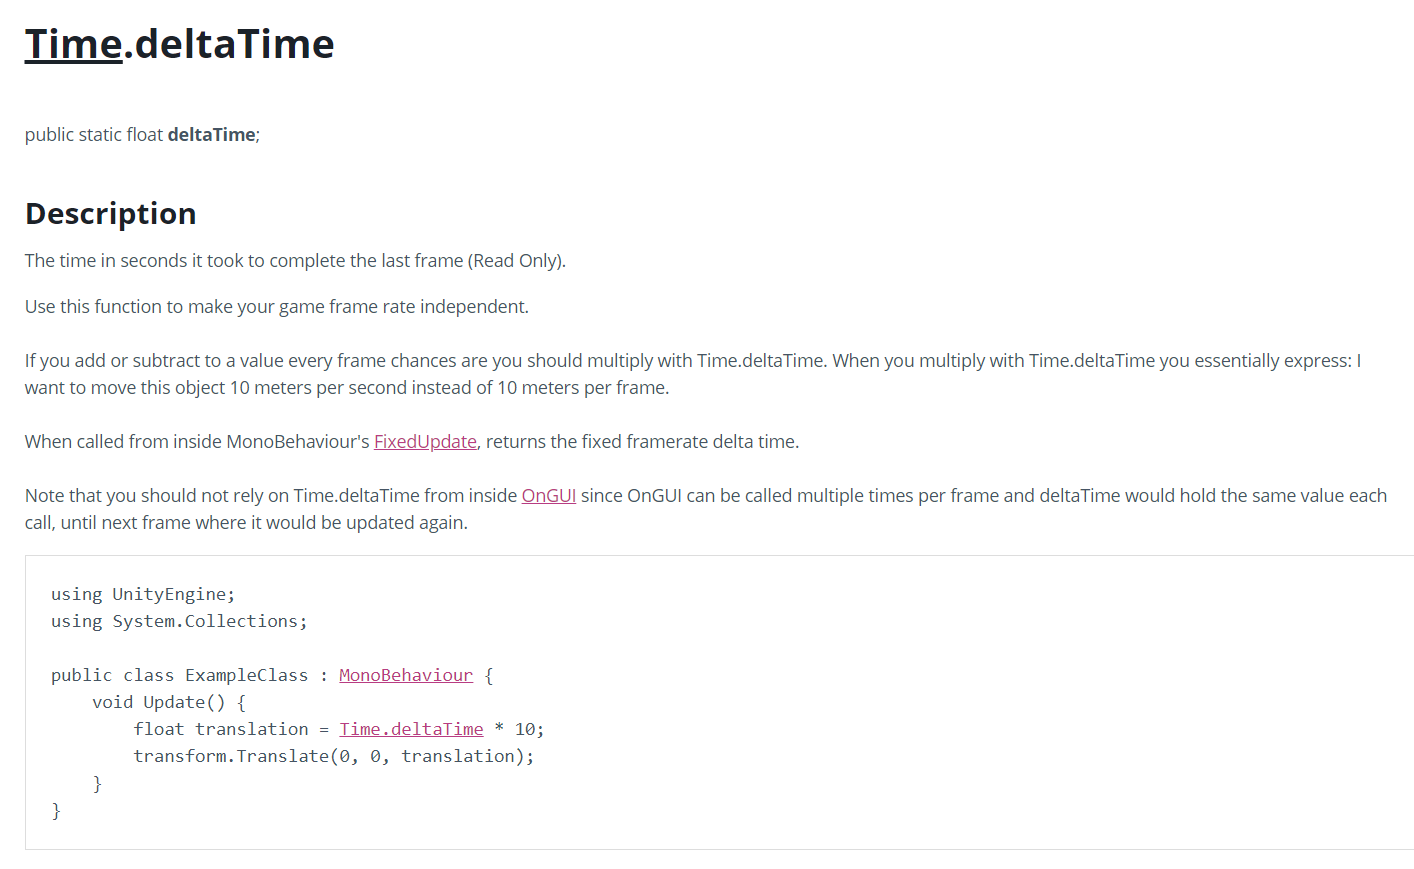The image size is (1414, 869).
Task: Click the Description heading
Action: [x=111, y=213]
